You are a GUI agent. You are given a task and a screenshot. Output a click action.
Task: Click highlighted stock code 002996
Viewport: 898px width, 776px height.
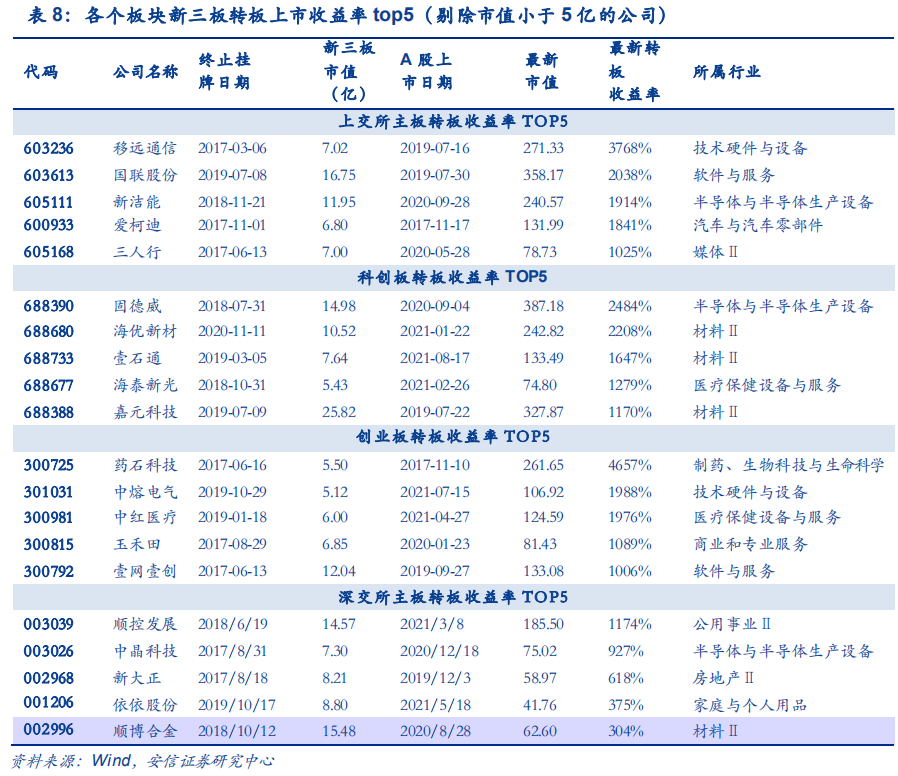pos(49,730)
